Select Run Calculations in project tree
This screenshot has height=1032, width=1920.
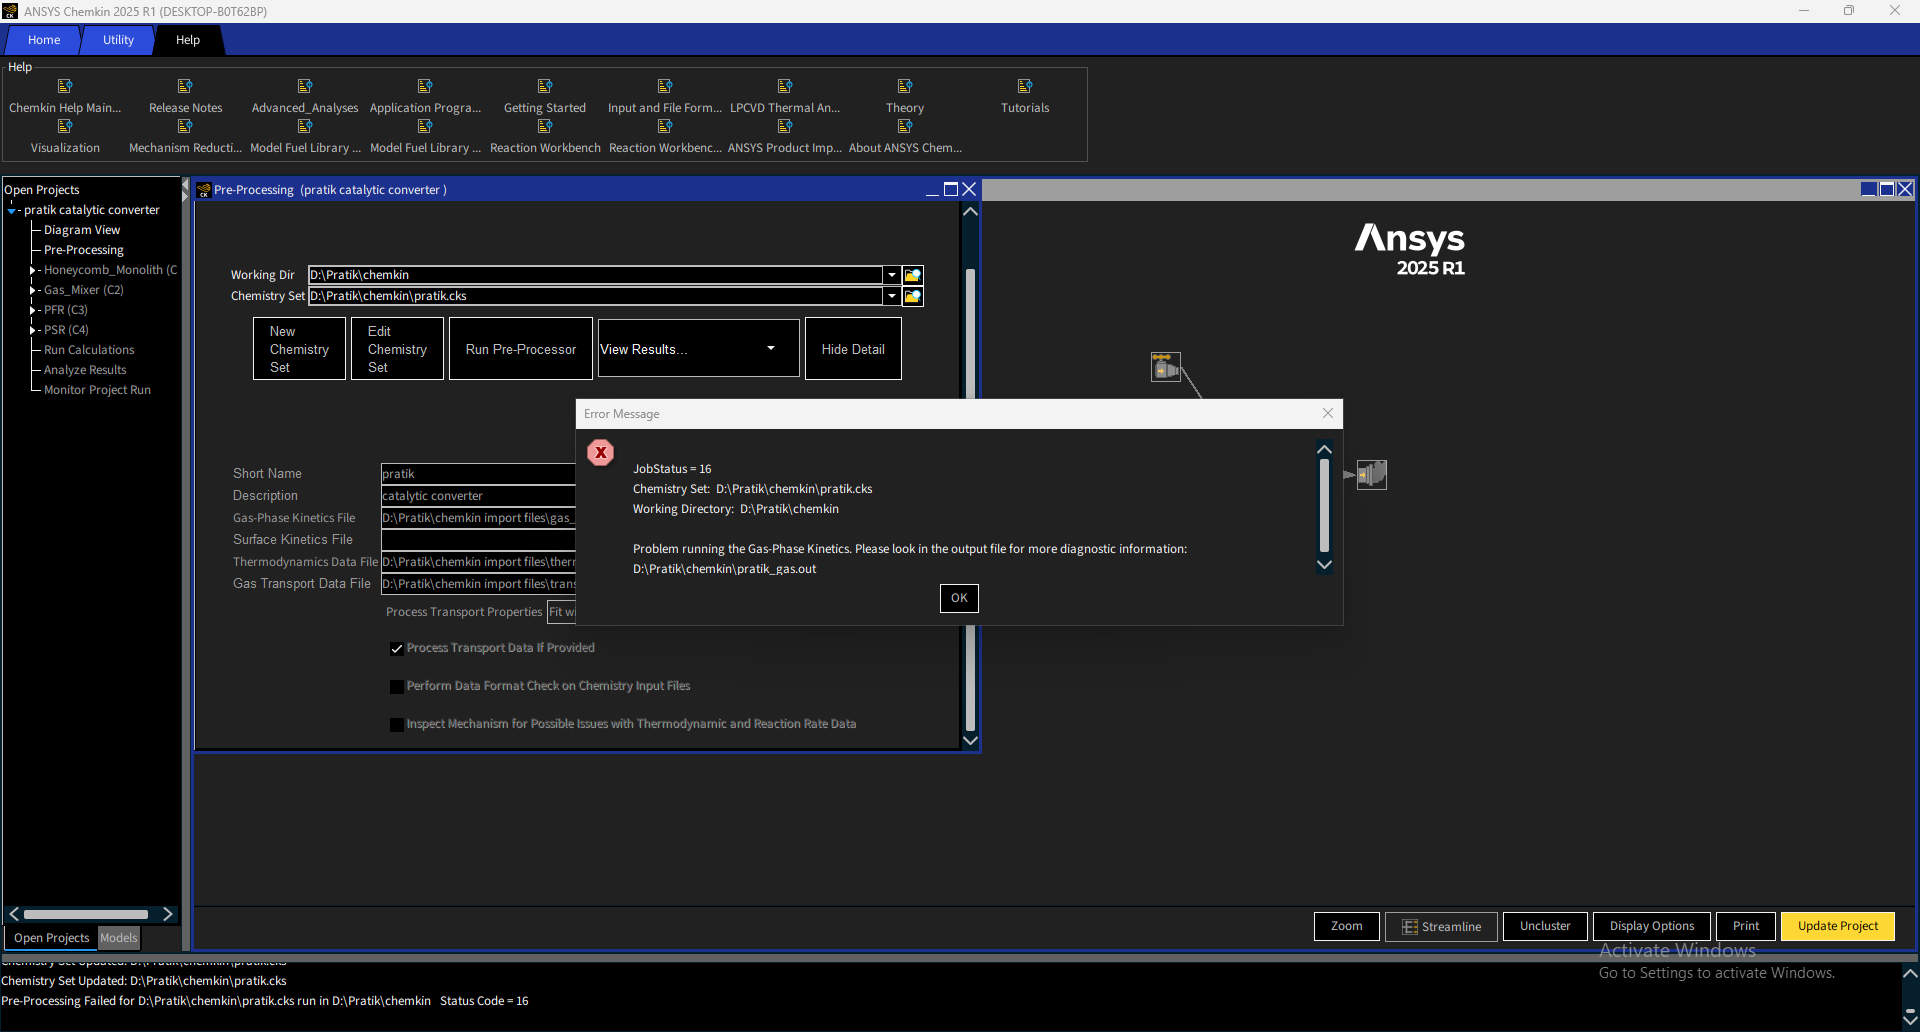pyautogui.click(x=89, y=350)
